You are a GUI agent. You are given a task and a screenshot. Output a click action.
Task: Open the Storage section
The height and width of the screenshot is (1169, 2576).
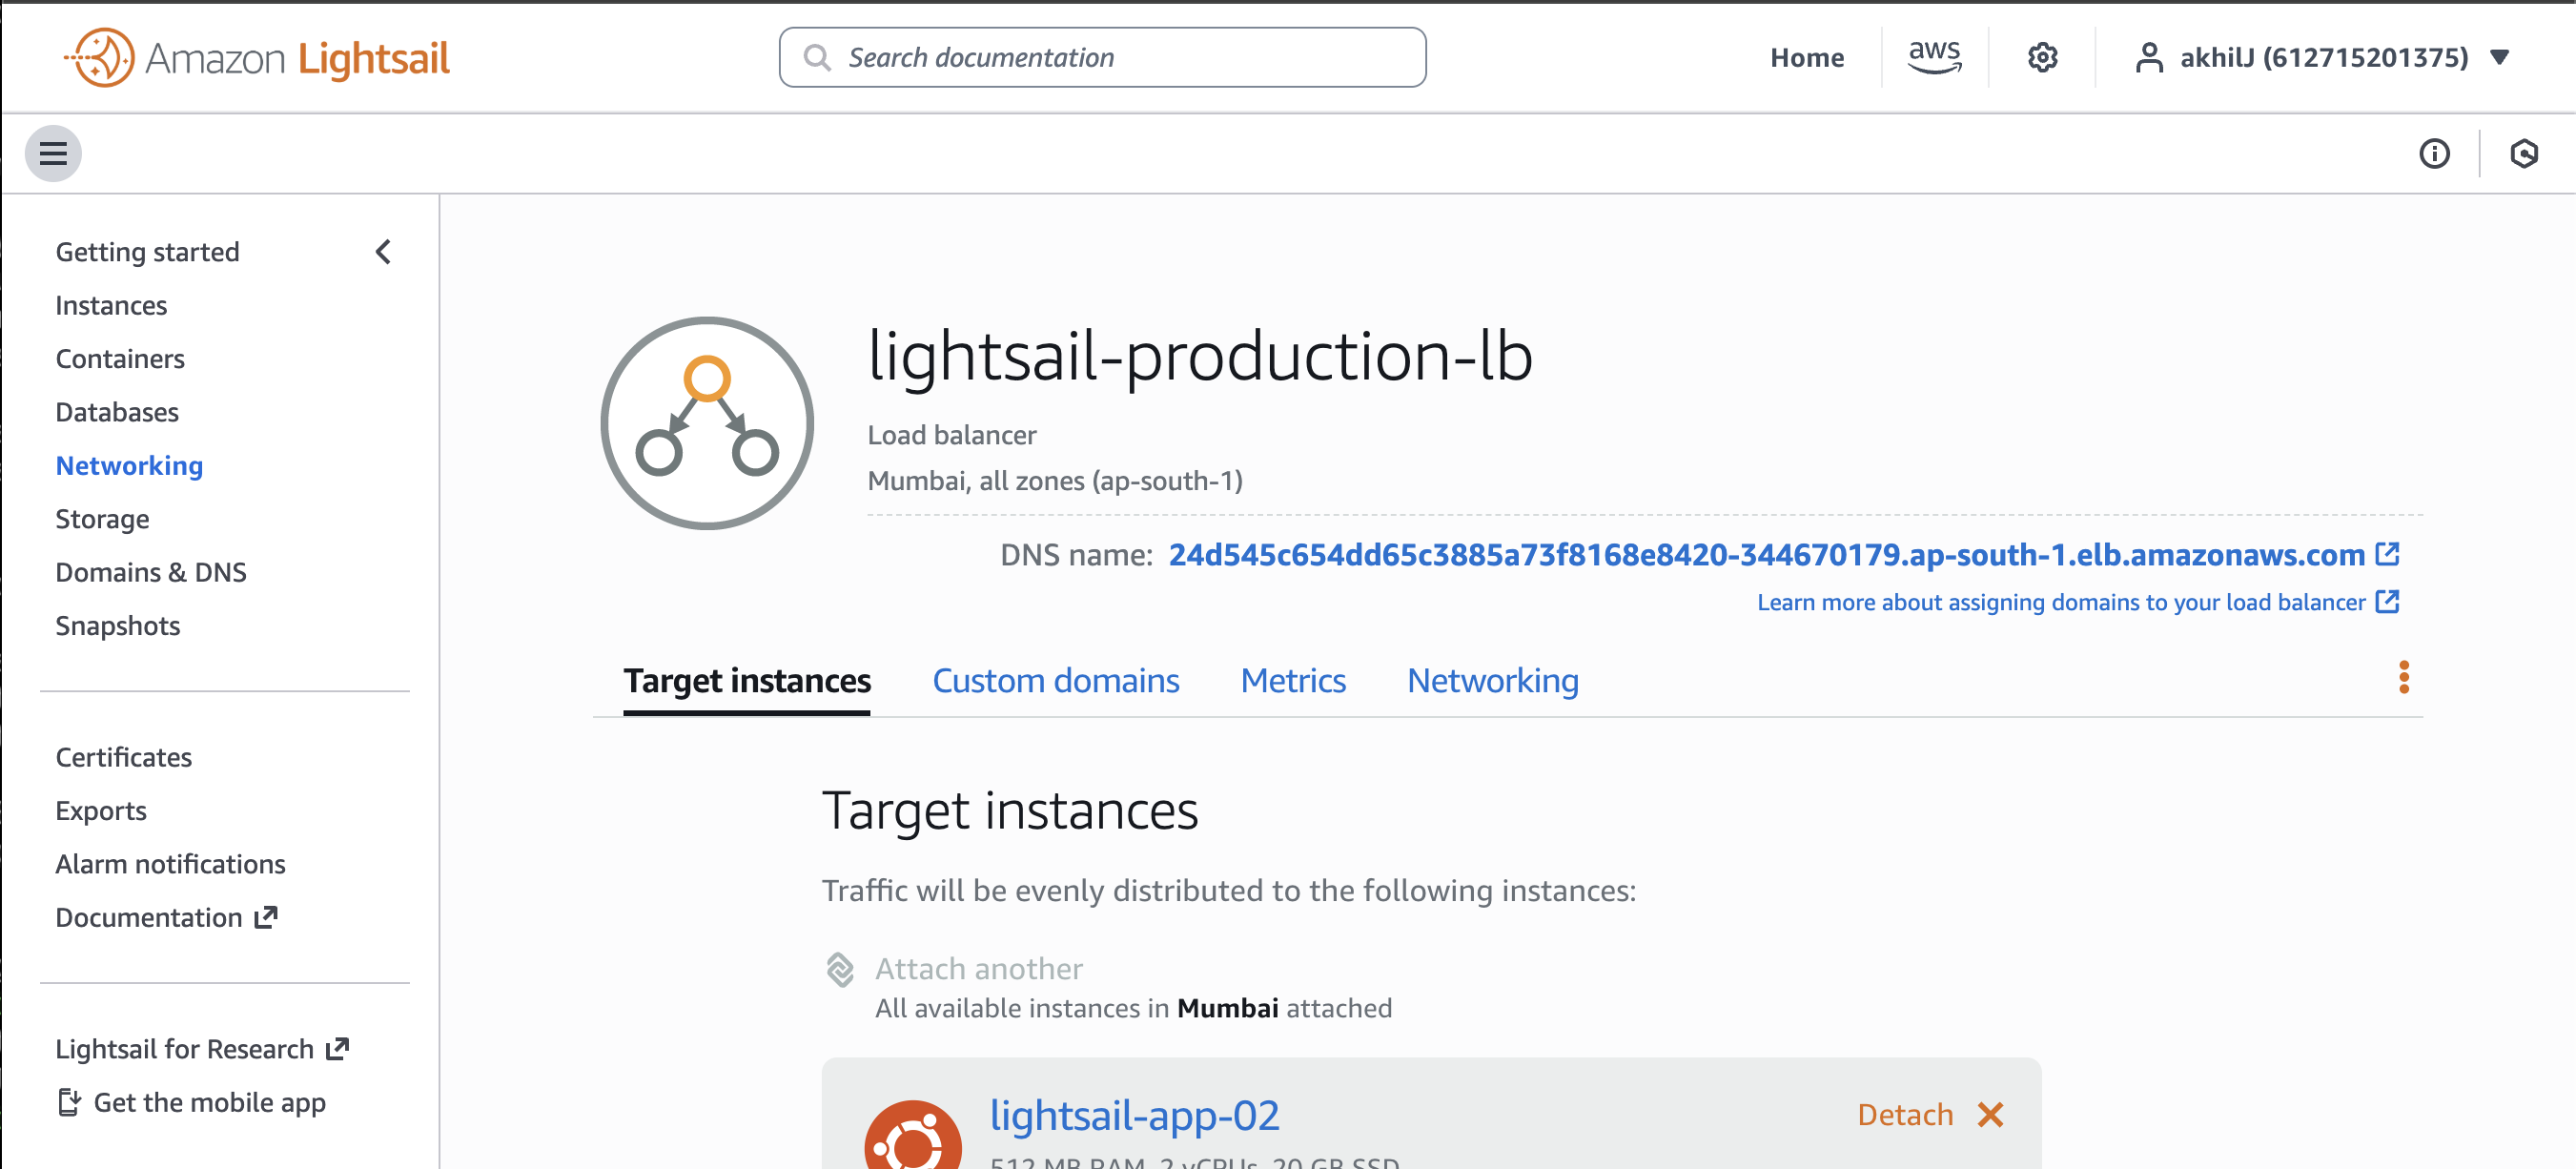point(102,519)
